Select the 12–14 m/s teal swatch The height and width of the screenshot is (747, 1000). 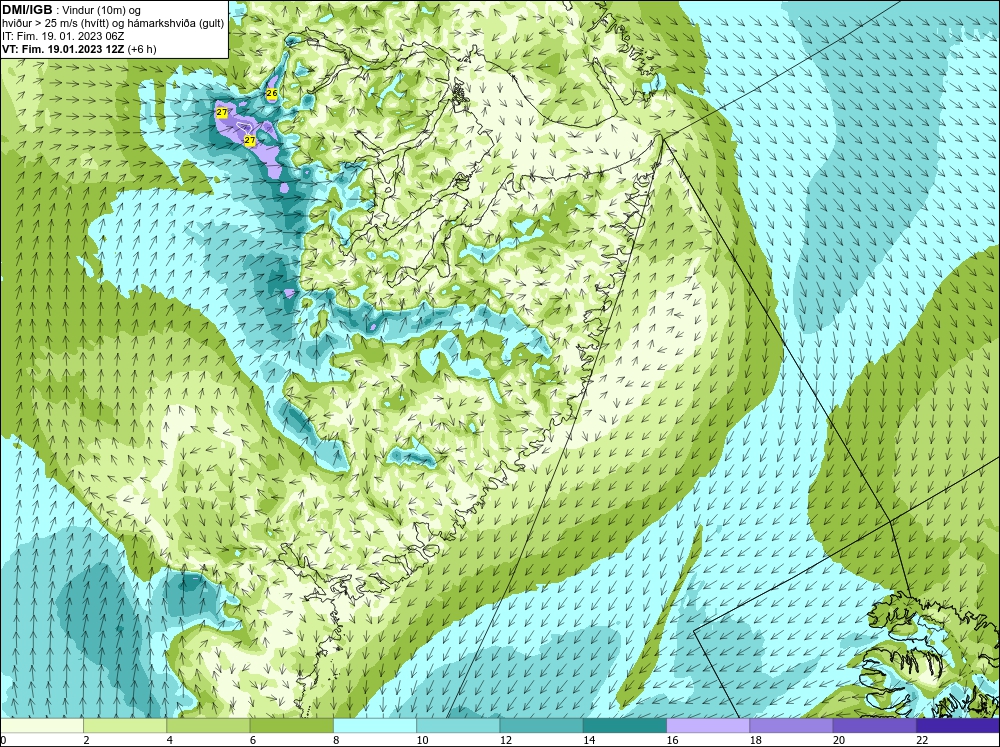[x=541, y=726]
